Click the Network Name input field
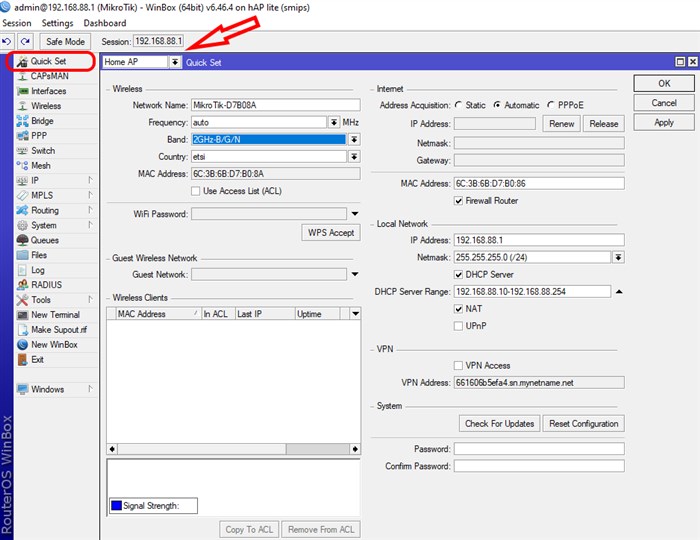This screenshot has height=540, width=700. [275, 105]
